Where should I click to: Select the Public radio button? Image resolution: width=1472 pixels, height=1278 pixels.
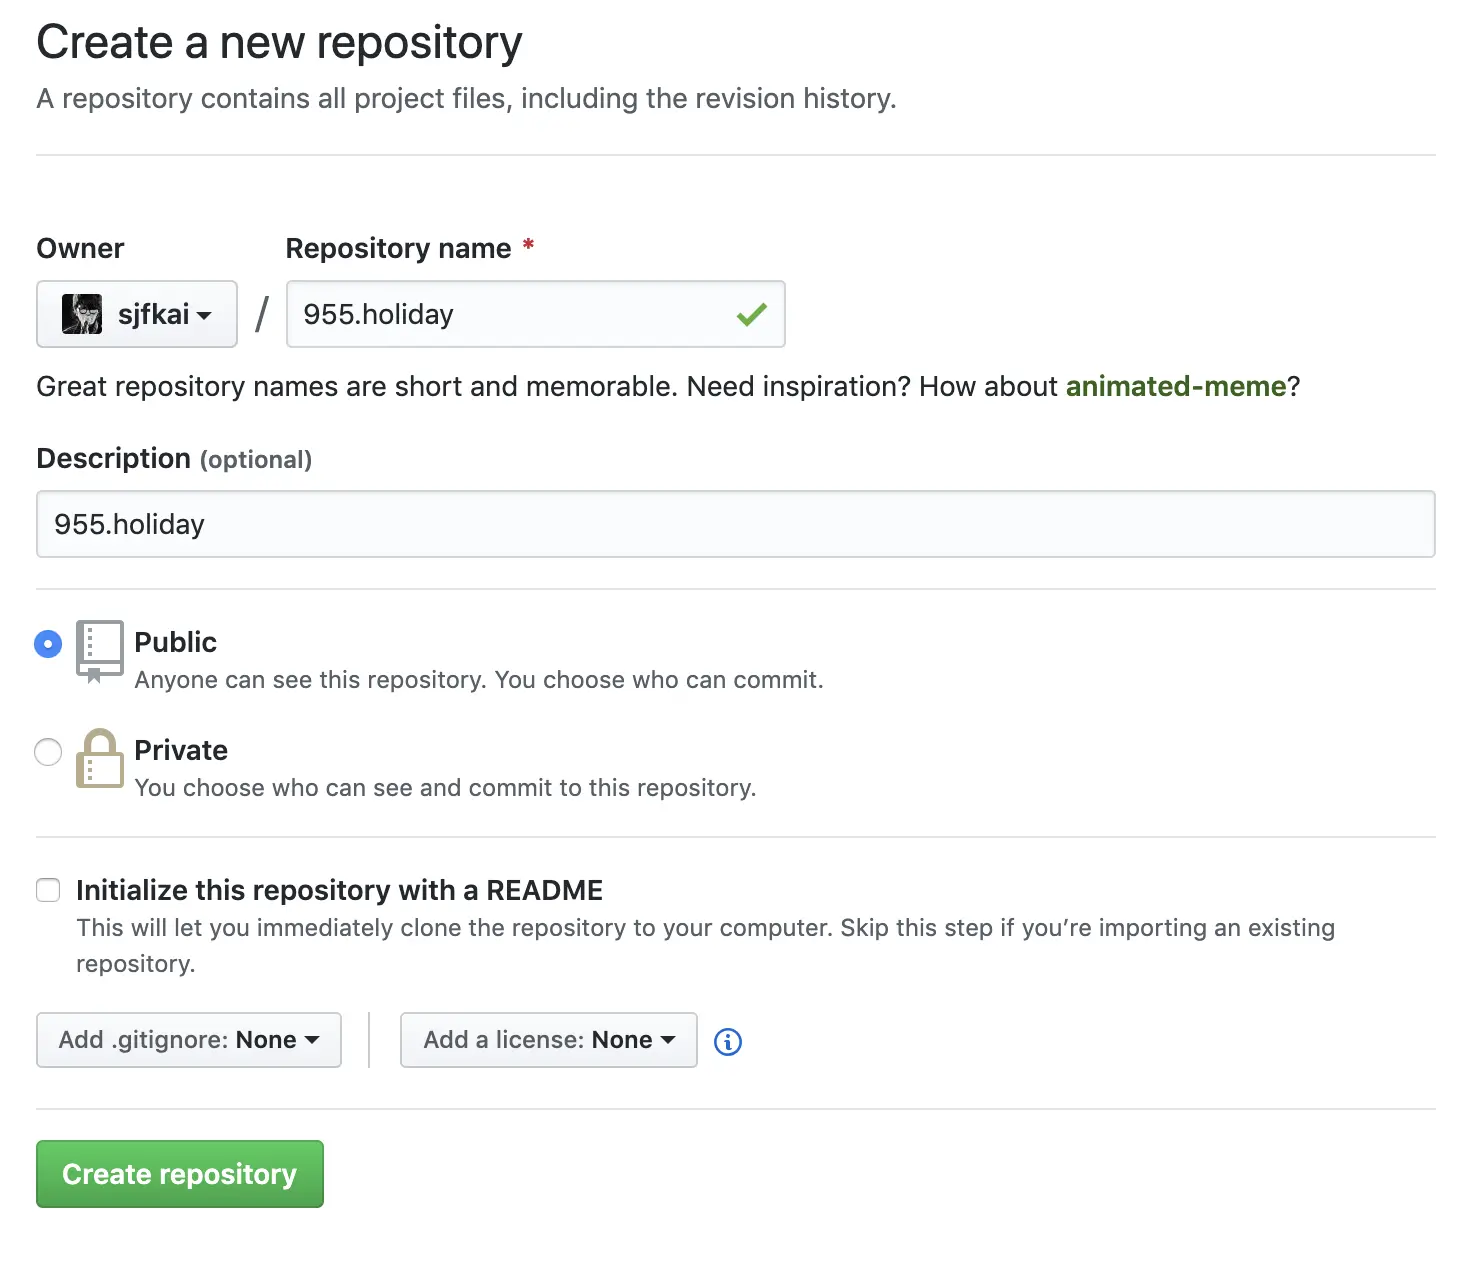48,644
